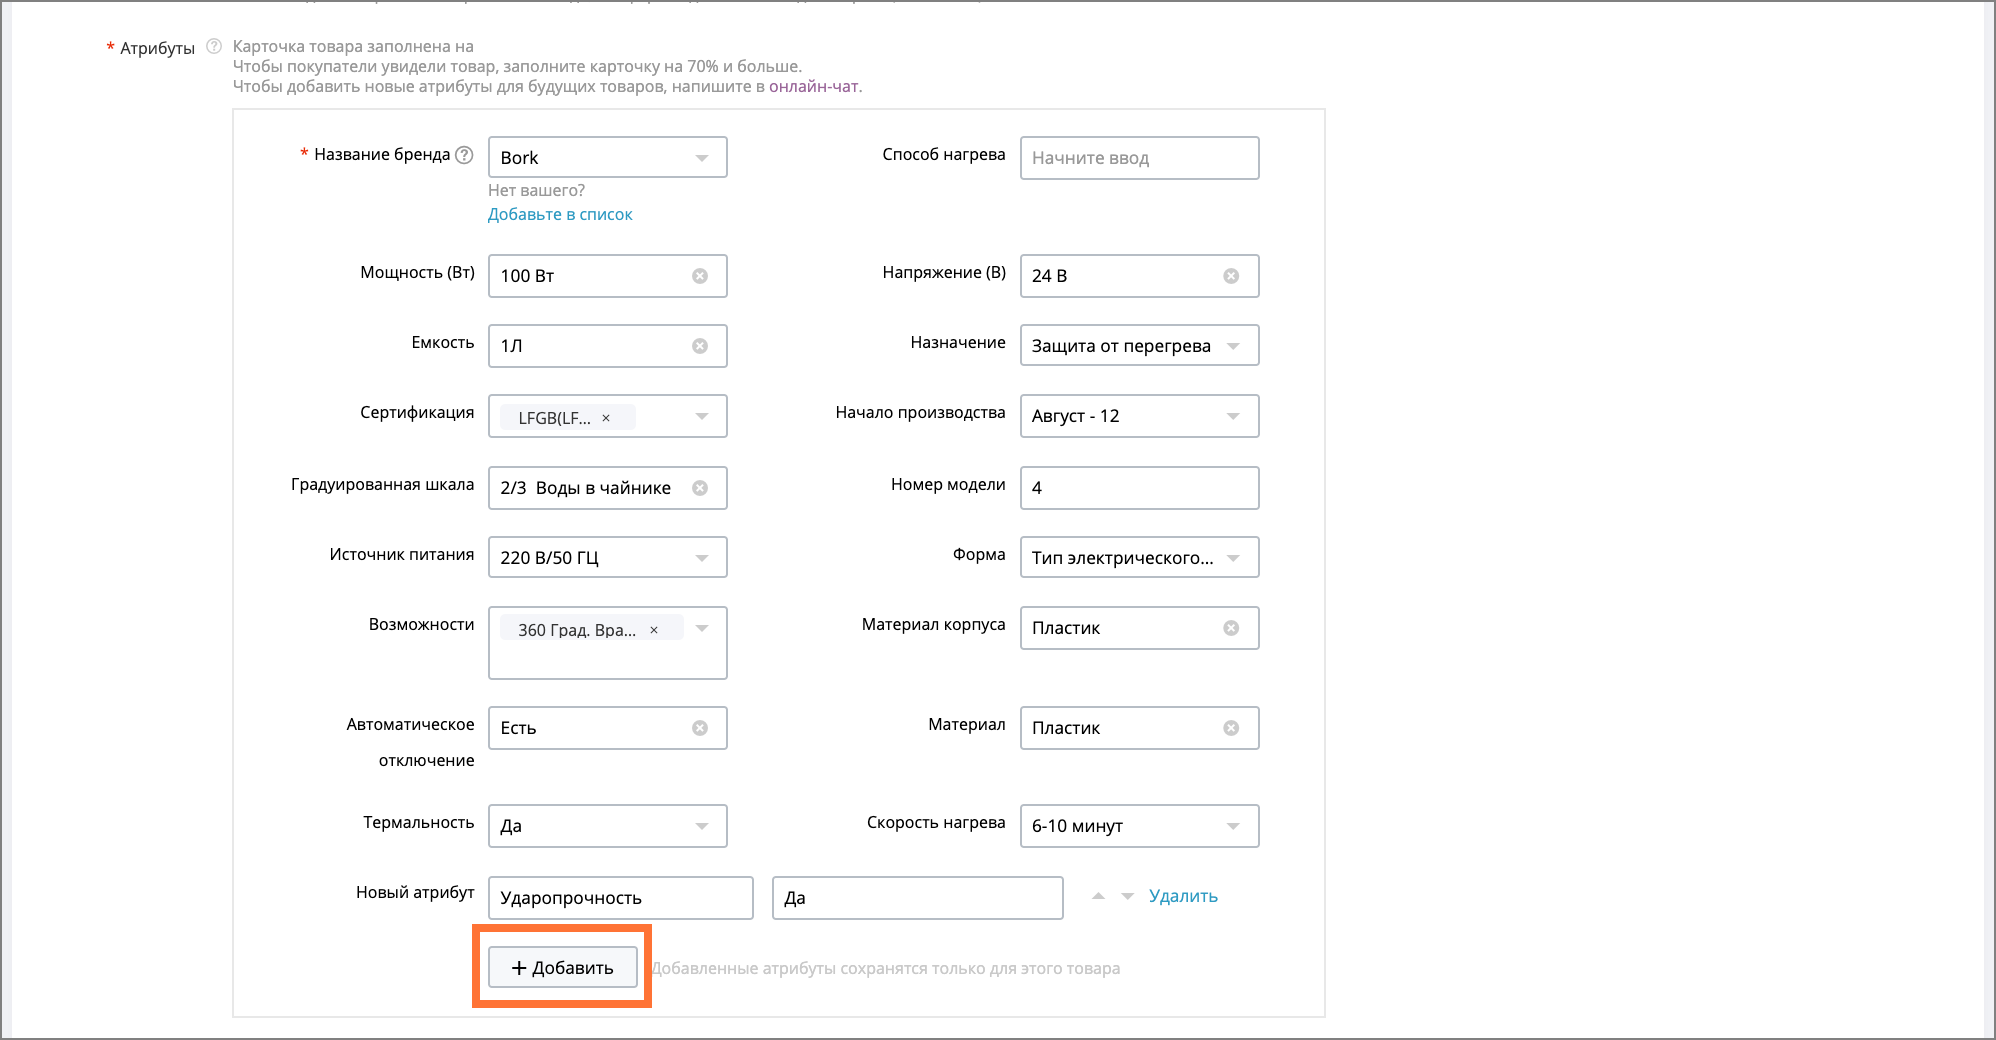Clear the Автоматическое отключение field value
Image resolution: width=1996 pixels, height=1040 pixels.
click(700, 728)
